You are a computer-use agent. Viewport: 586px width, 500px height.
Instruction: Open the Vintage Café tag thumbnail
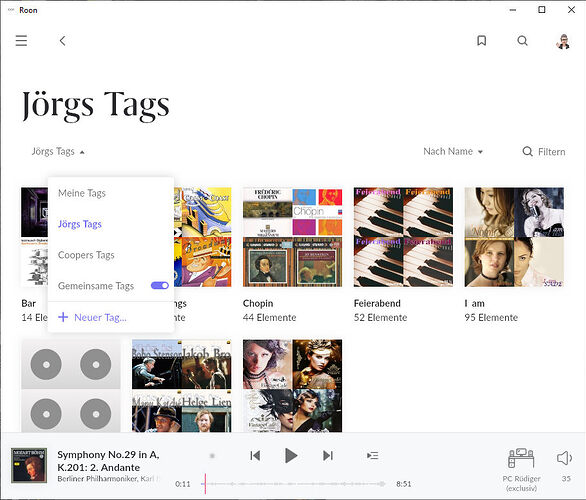coord(292,386)
